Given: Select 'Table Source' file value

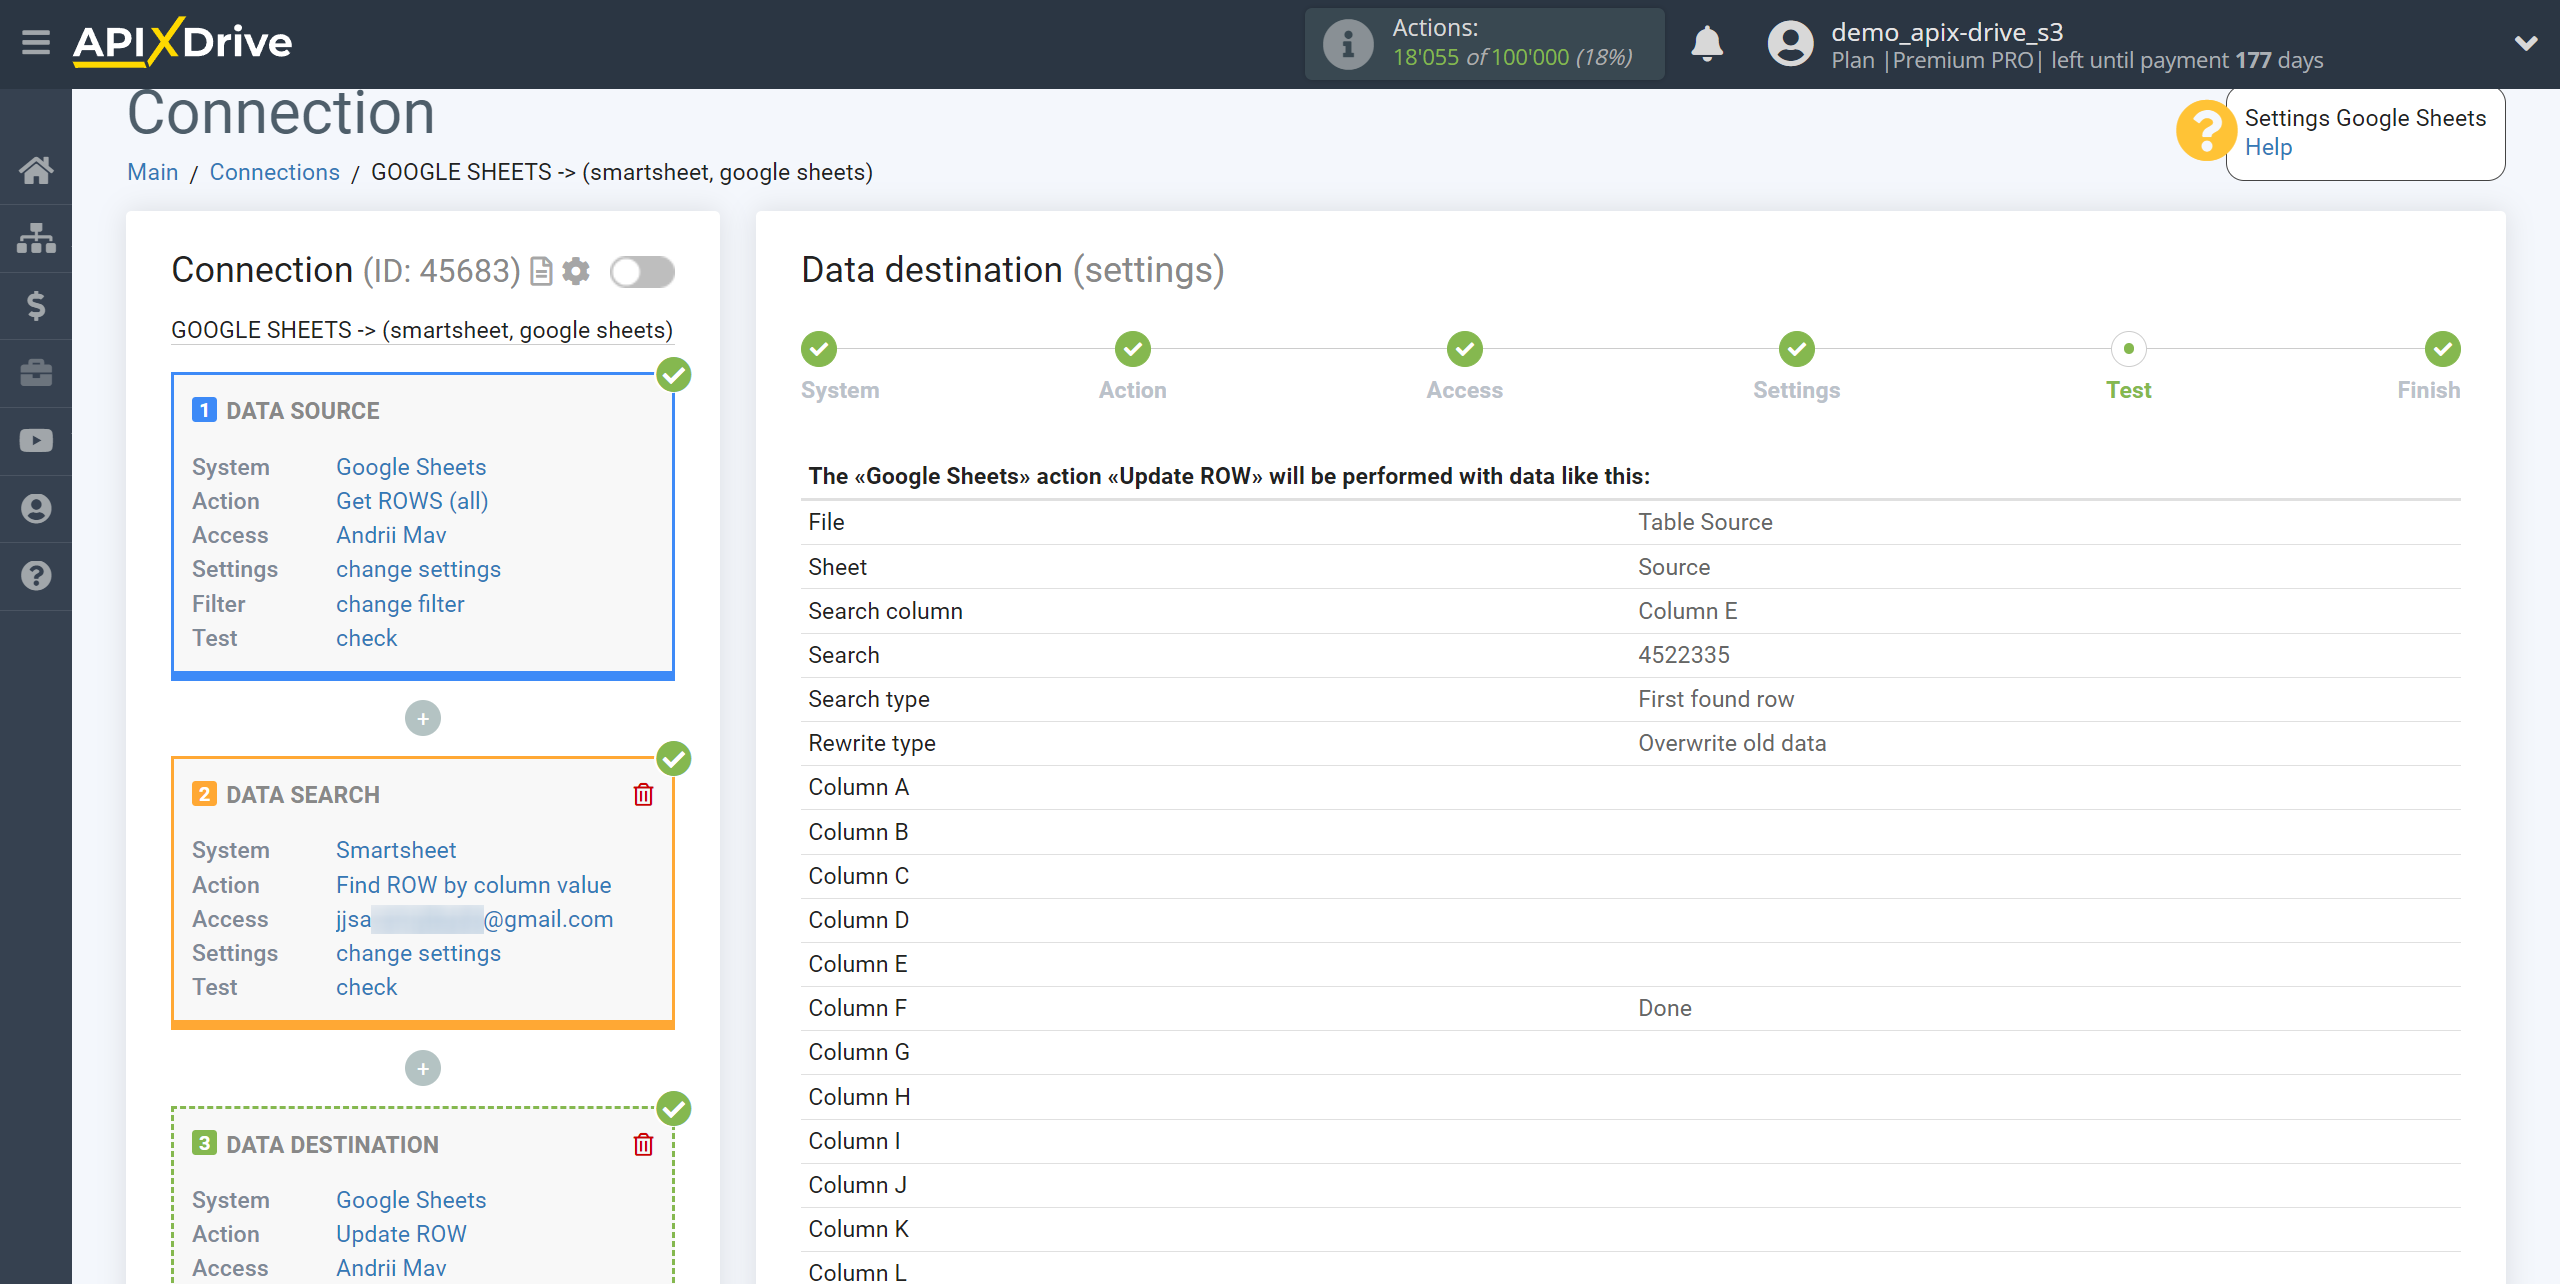Looking at the screenshot, I should point(1705,522).
